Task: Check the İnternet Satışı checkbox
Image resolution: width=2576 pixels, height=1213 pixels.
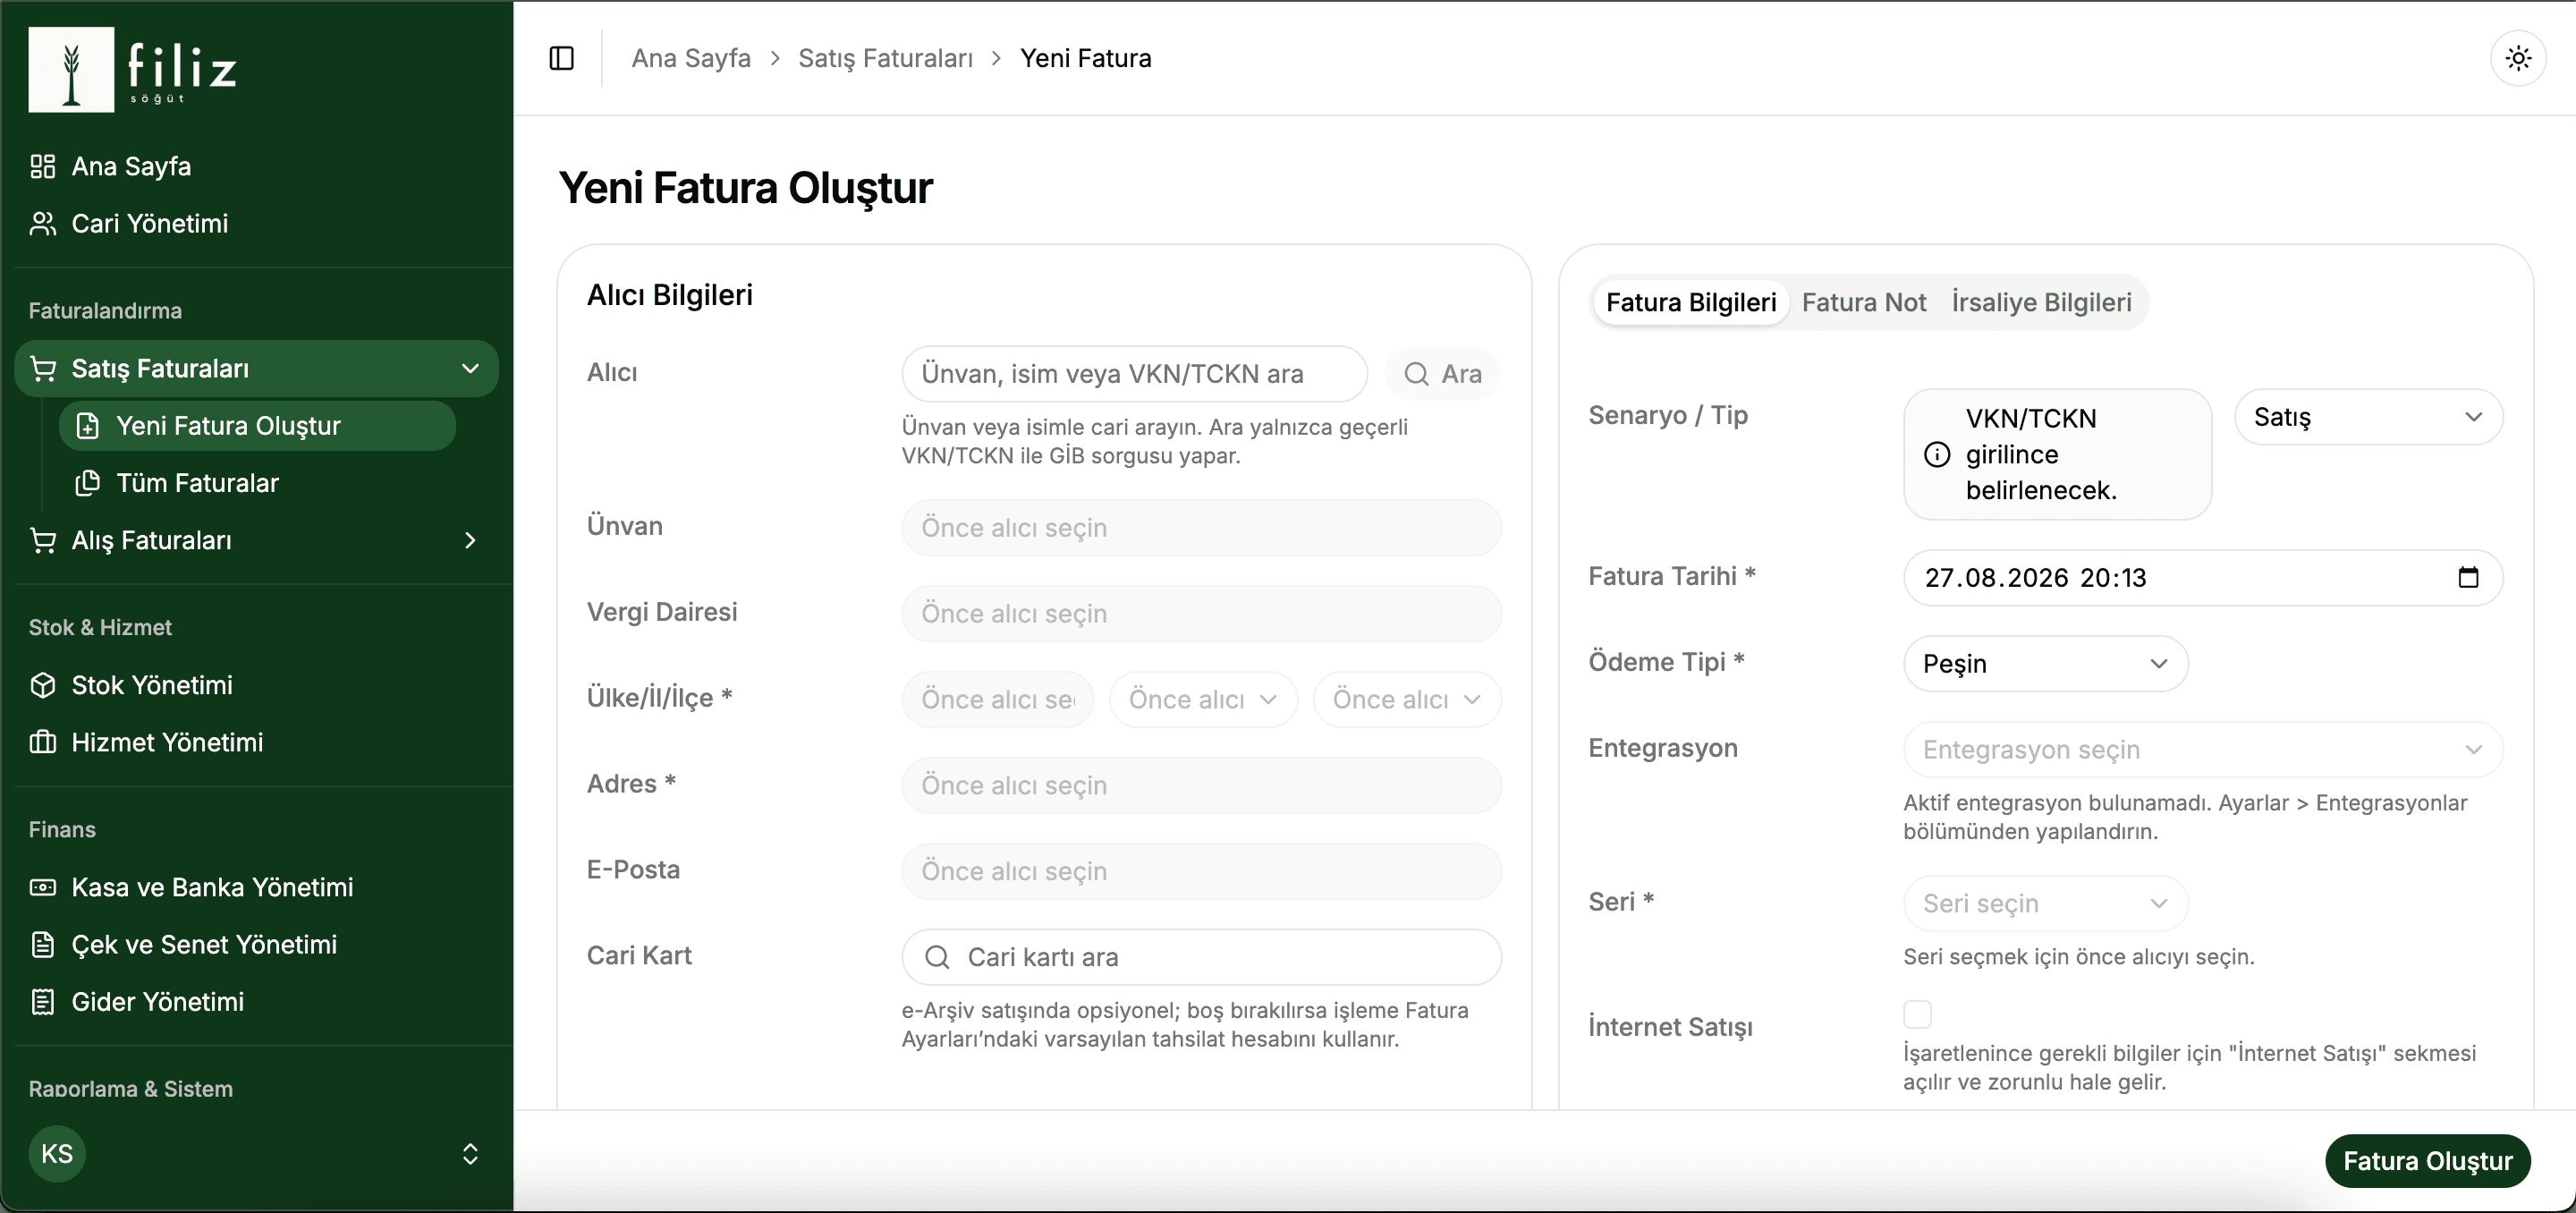Action: coord(1917,1014)
